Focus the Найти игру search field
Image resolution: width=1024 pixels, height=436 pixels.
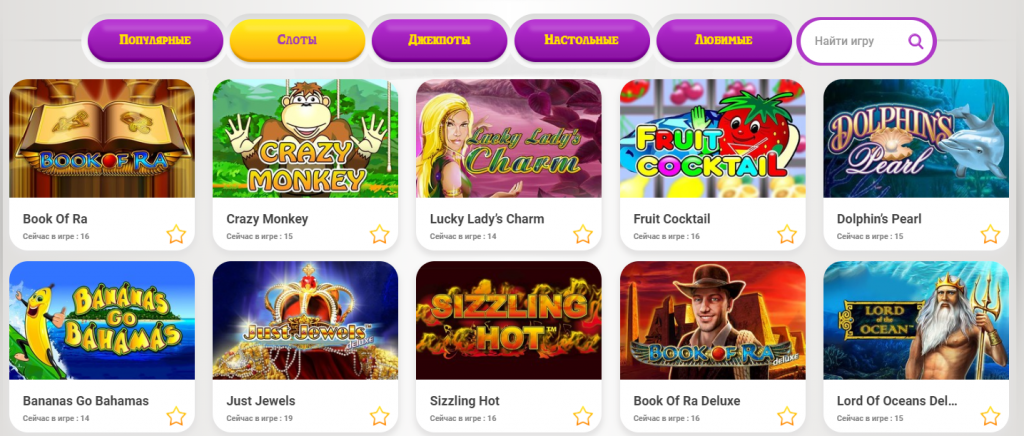pyautogui.click(x=867, y=41)
